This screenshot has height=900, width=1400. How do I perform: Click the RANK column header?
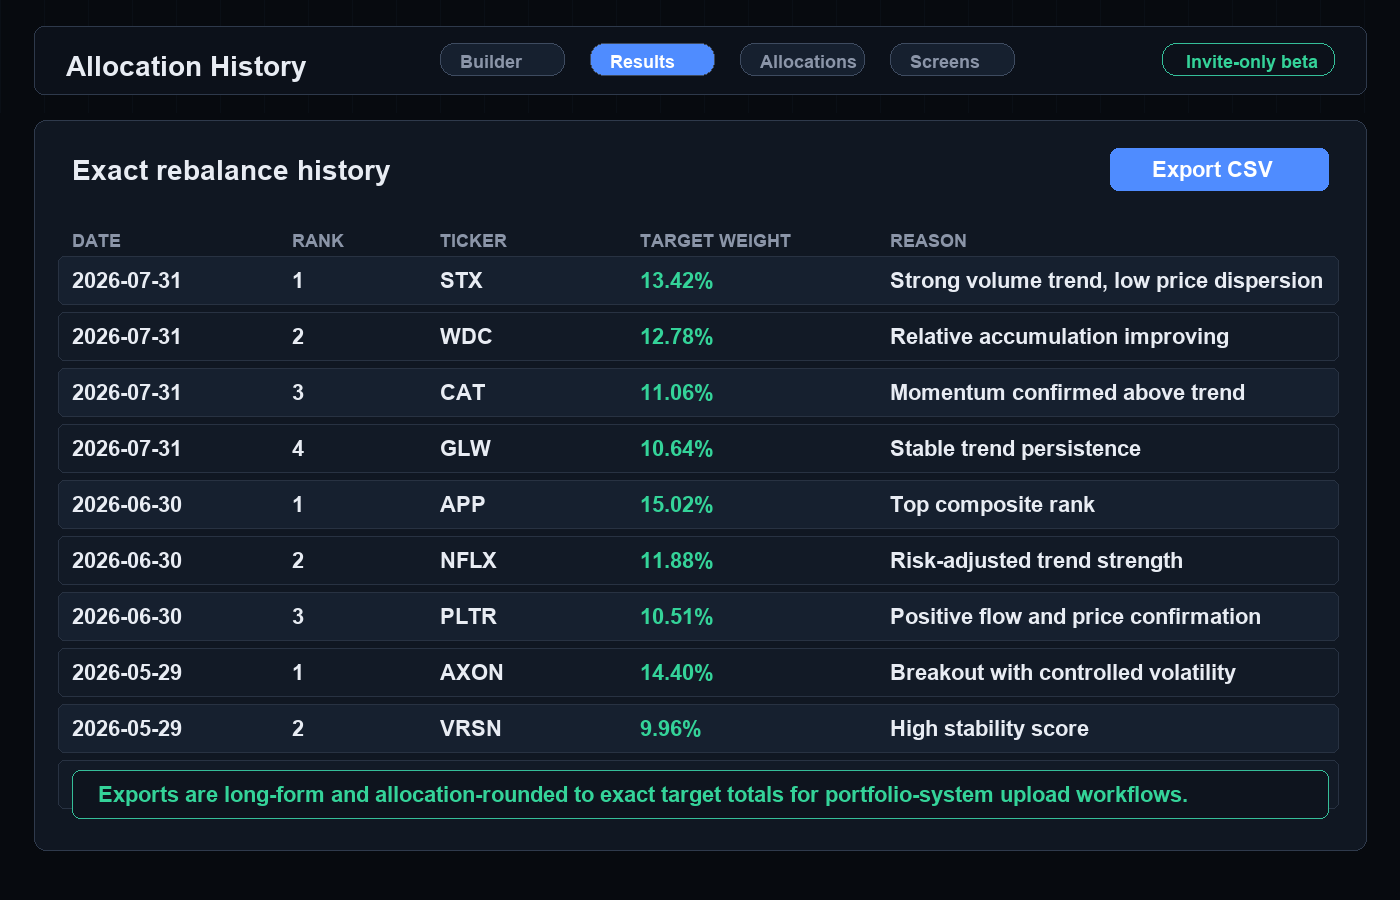tap(318, 241)
